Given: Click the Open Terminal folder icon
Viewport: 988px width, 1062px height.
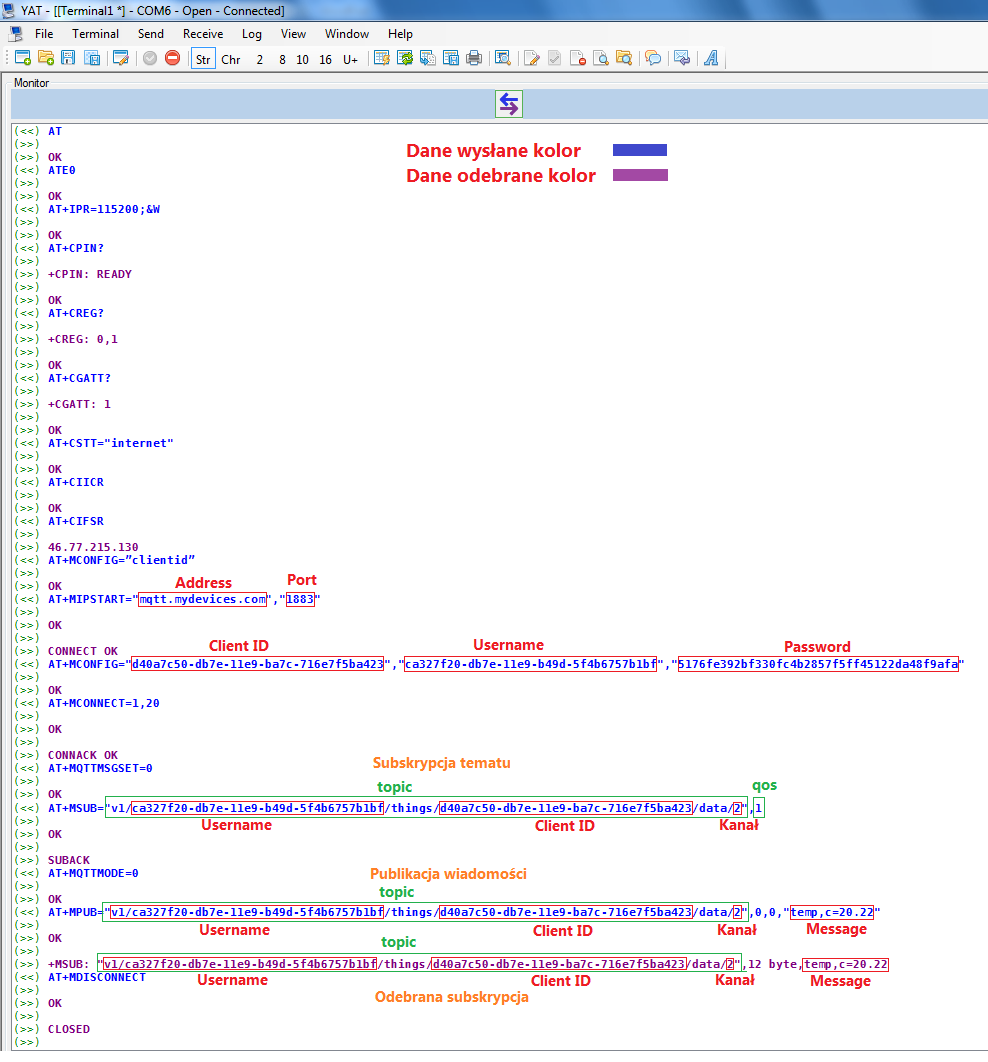Looking at the screenshot, I should tap(45, 58).
